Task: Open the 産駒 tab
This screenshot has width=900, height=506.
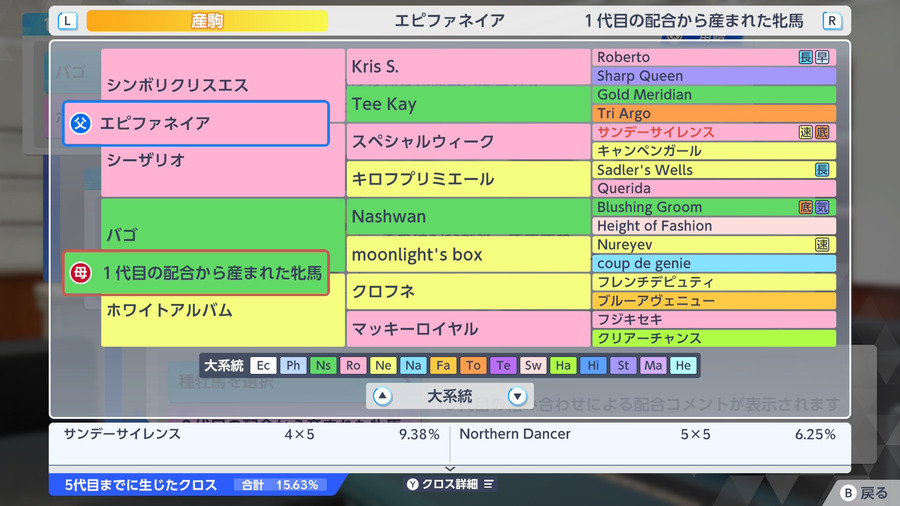Action: click(207, 21)
